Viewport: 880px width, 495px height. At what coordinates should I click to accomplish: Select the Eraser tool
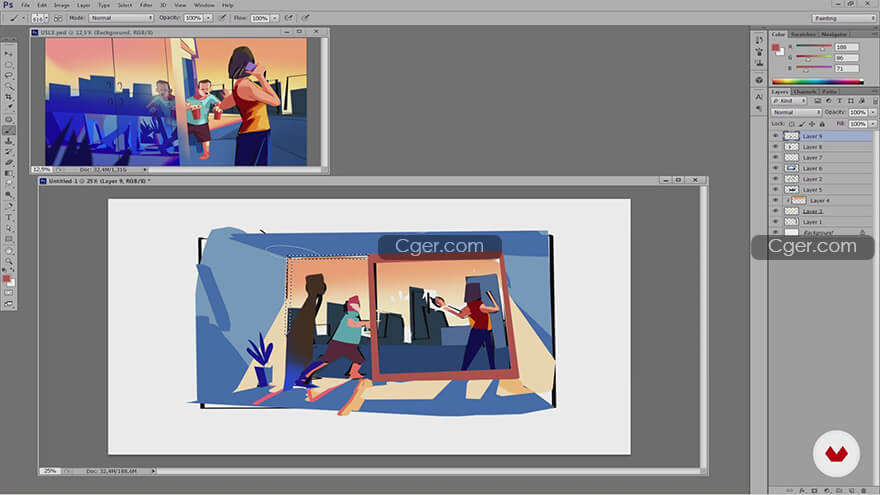pos(8,163)
